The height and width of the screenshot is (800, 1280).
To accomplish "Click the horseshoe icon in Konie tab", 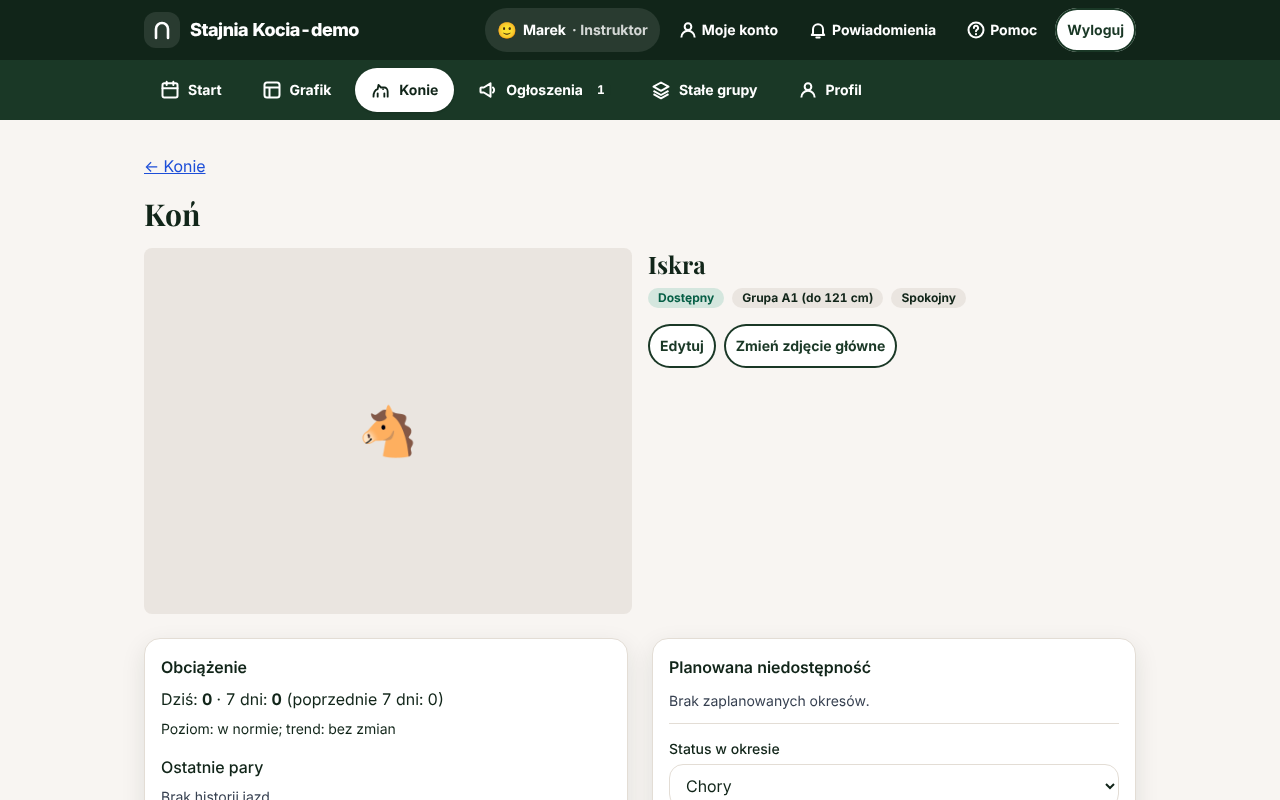I will pyautogui.click(x=381, y=90).
